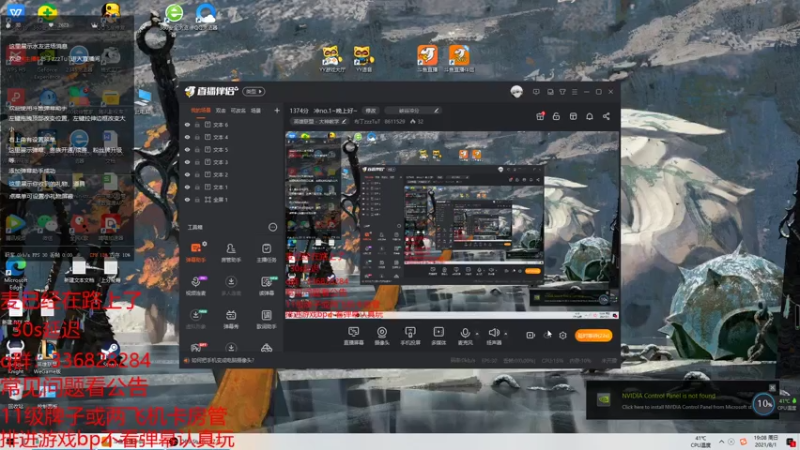Screen dimensions: 800x450
Task: Open the YY游戏大厅 desktop icon
Action: [332, 58]
